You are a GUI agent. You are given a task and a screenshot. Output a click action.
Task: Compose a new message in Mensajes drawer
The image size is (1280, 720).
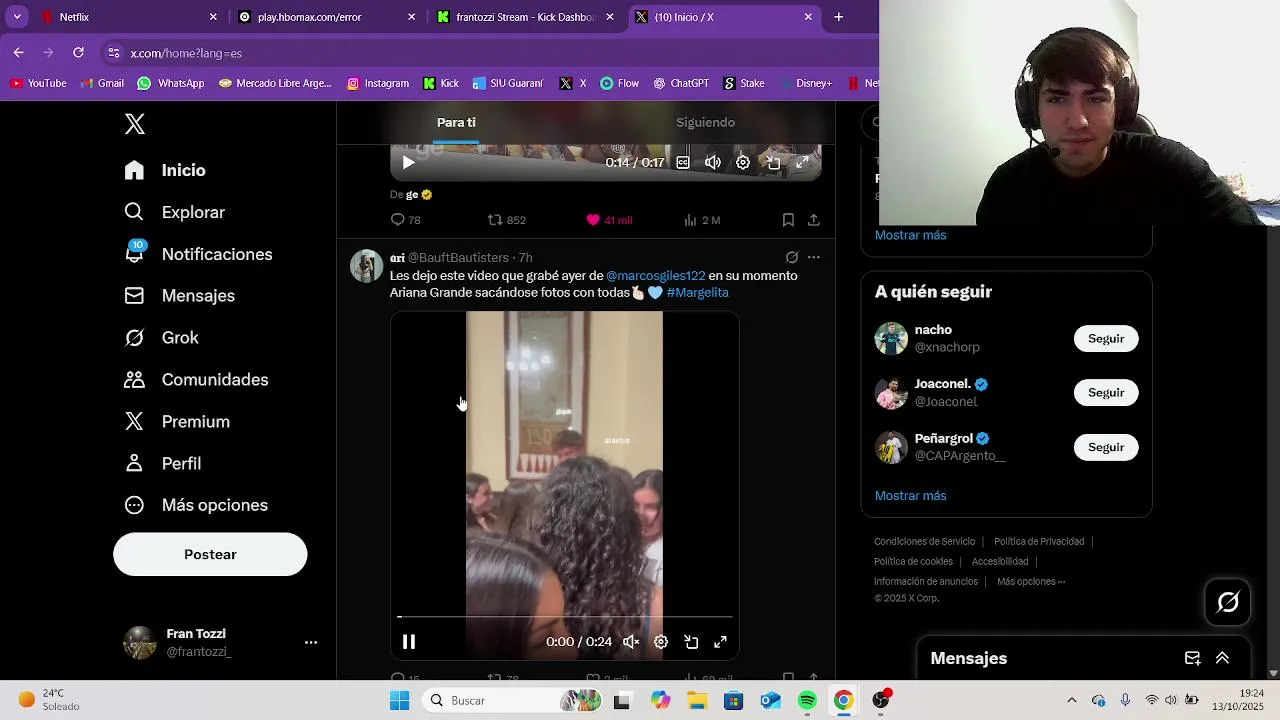pos(1192,658)
